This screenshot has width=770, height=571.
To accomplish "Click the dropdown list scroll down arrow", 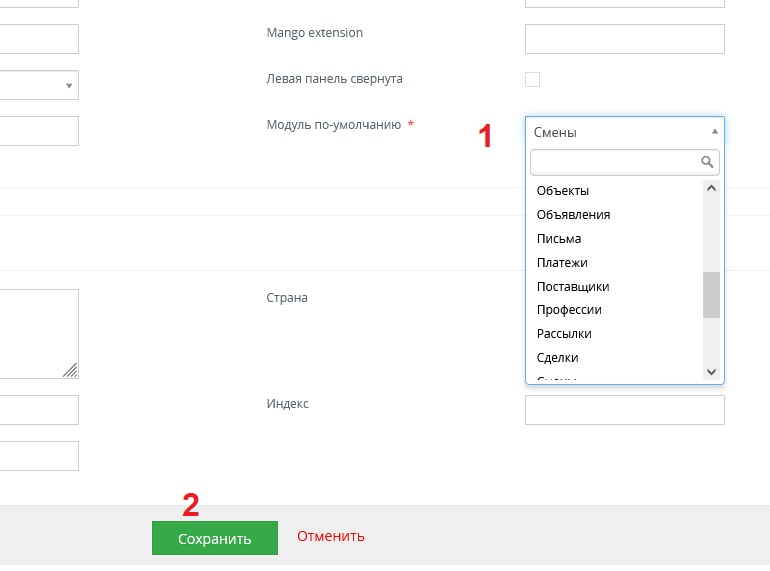I will pyautogui.click(x=712, y=371).
